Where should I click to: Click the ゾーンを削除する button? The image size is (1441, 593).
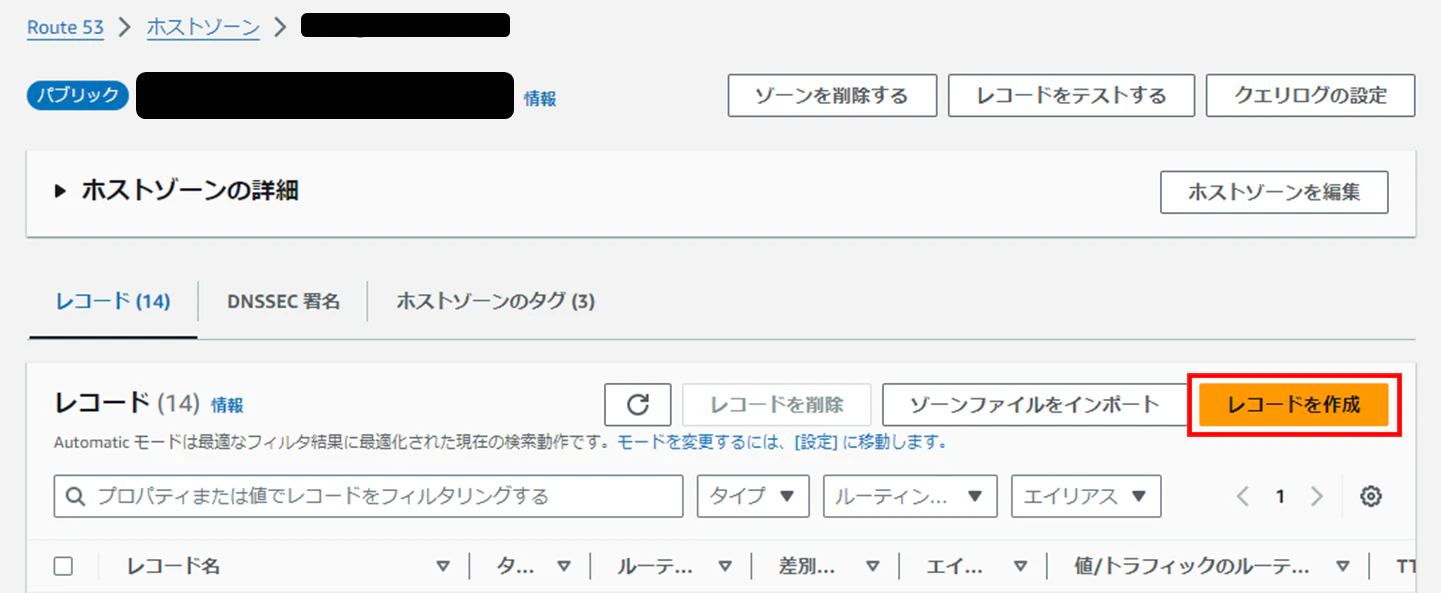point(831,95)
